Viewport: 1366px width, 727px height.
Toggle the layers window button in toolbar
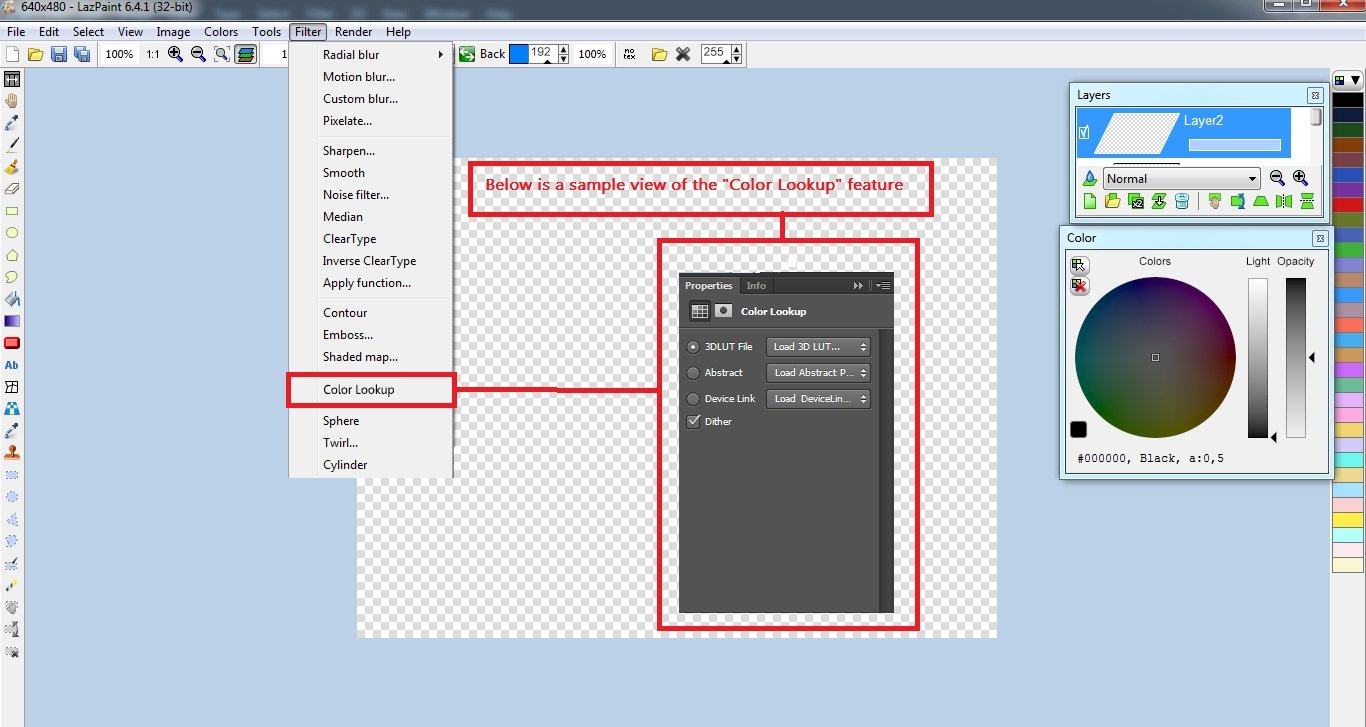click(x=245, y=54)
